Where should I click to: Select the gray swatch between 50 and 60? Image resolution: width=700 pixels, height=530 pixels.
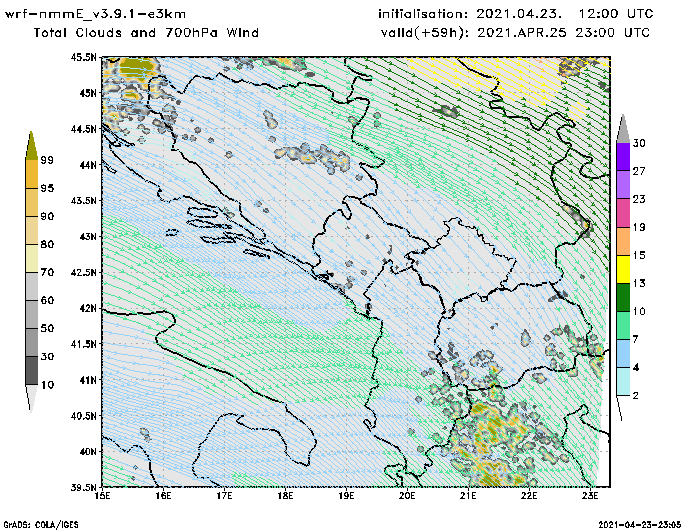32,314
